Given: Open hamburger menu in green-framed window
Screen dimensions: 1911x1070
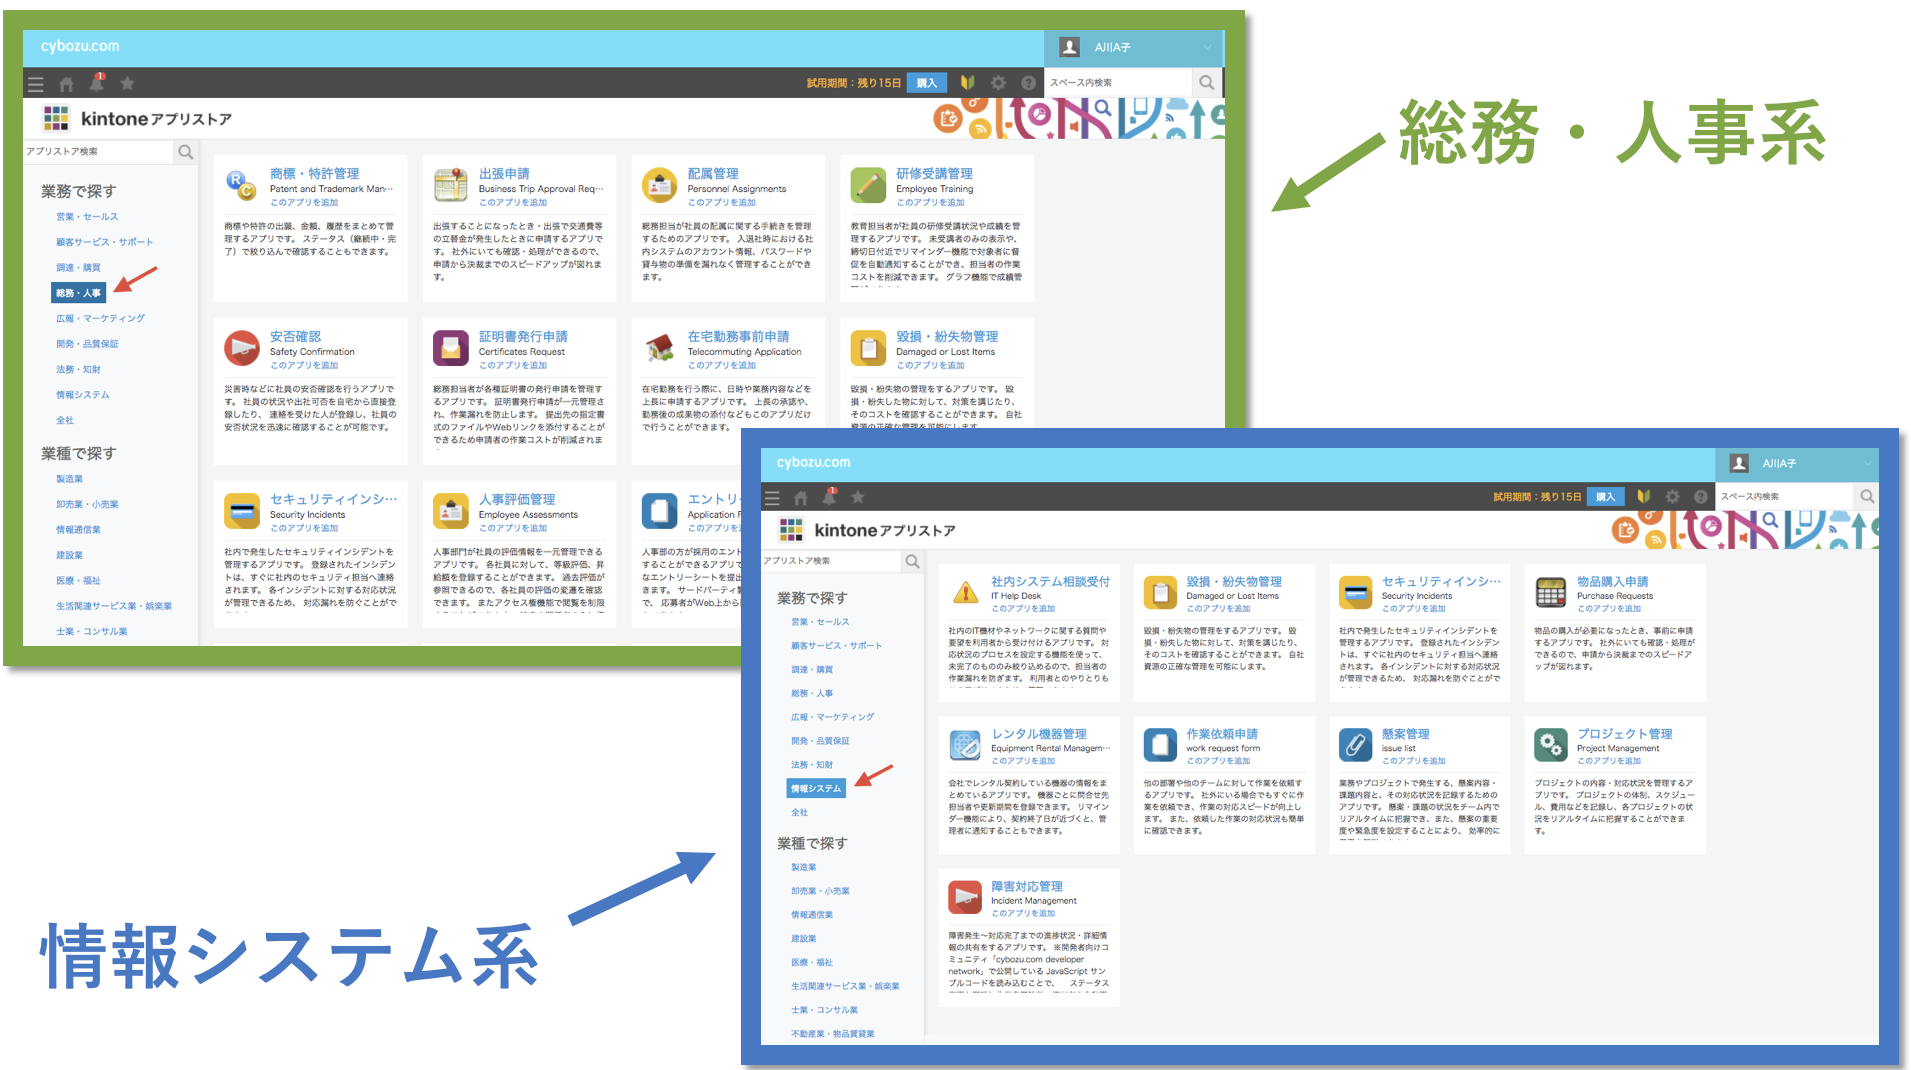Looking at the screenshot, I should 36,84.
